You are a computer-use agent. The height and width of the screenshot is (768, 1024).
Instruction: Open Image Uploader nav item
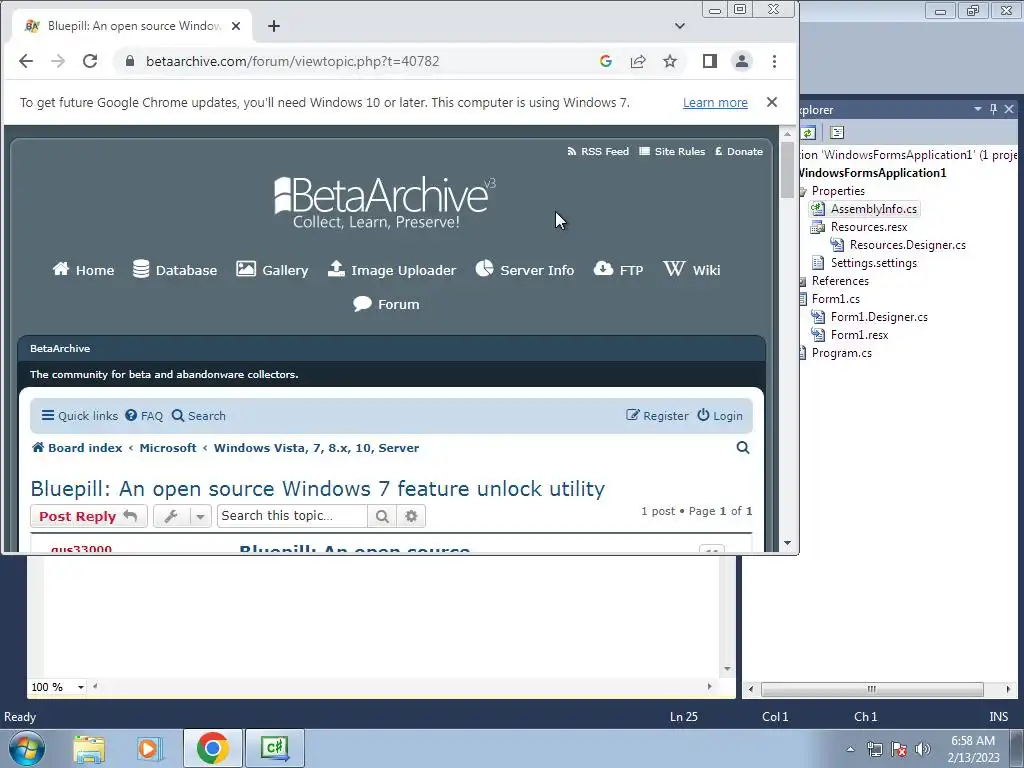click(x=392, y=270)
